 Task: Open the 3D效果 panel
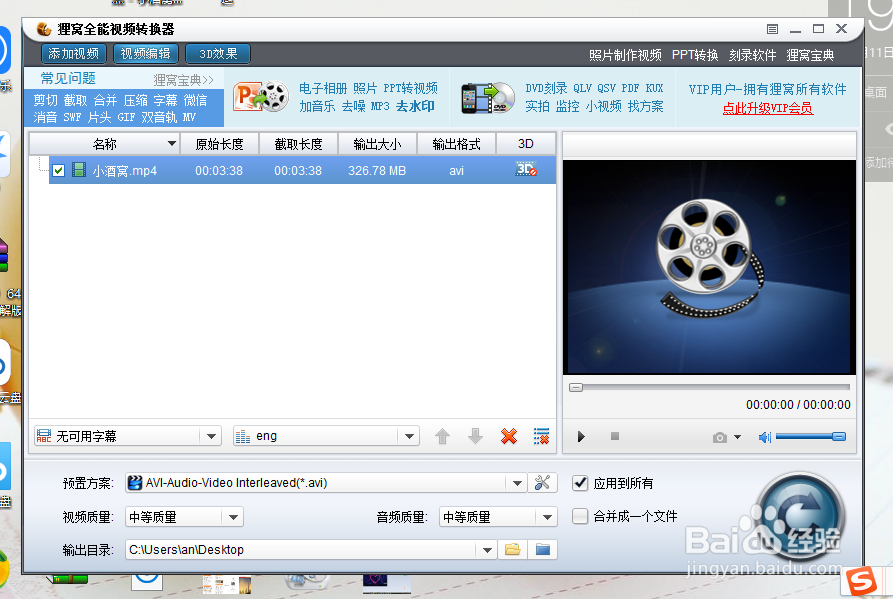(218, 54)
